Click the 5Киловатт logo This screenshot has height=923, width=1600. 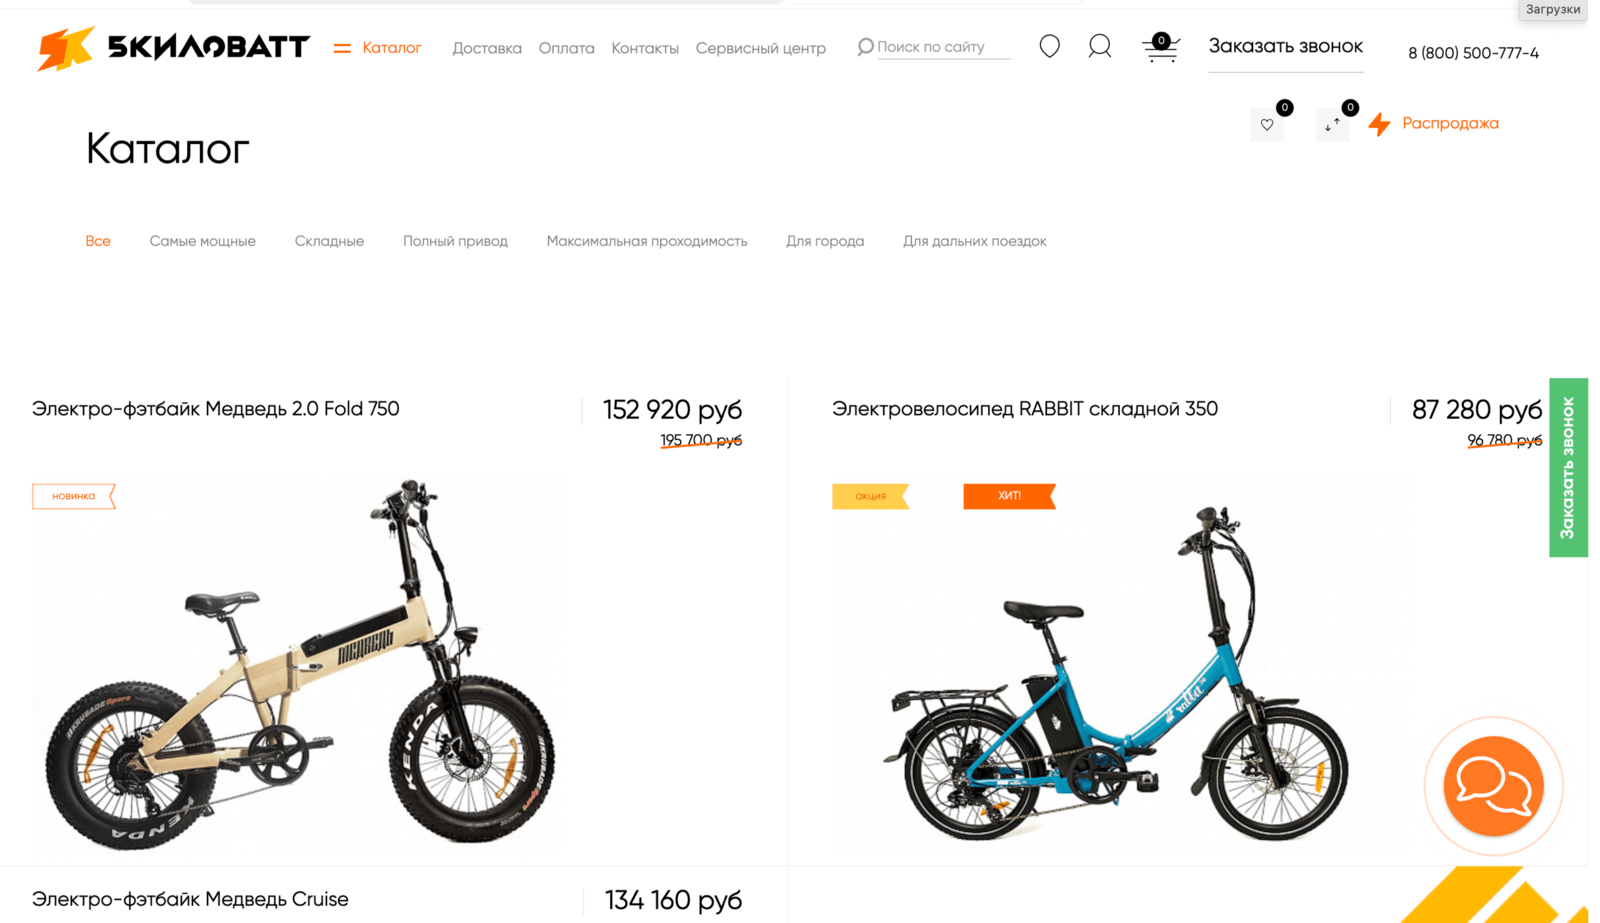point(173,48)
